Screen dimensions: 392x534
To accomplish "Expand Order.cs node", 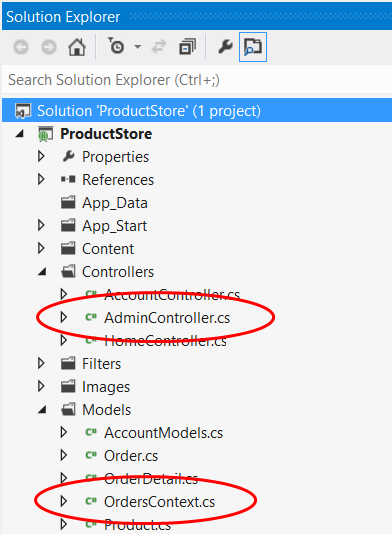I will 63,455.
